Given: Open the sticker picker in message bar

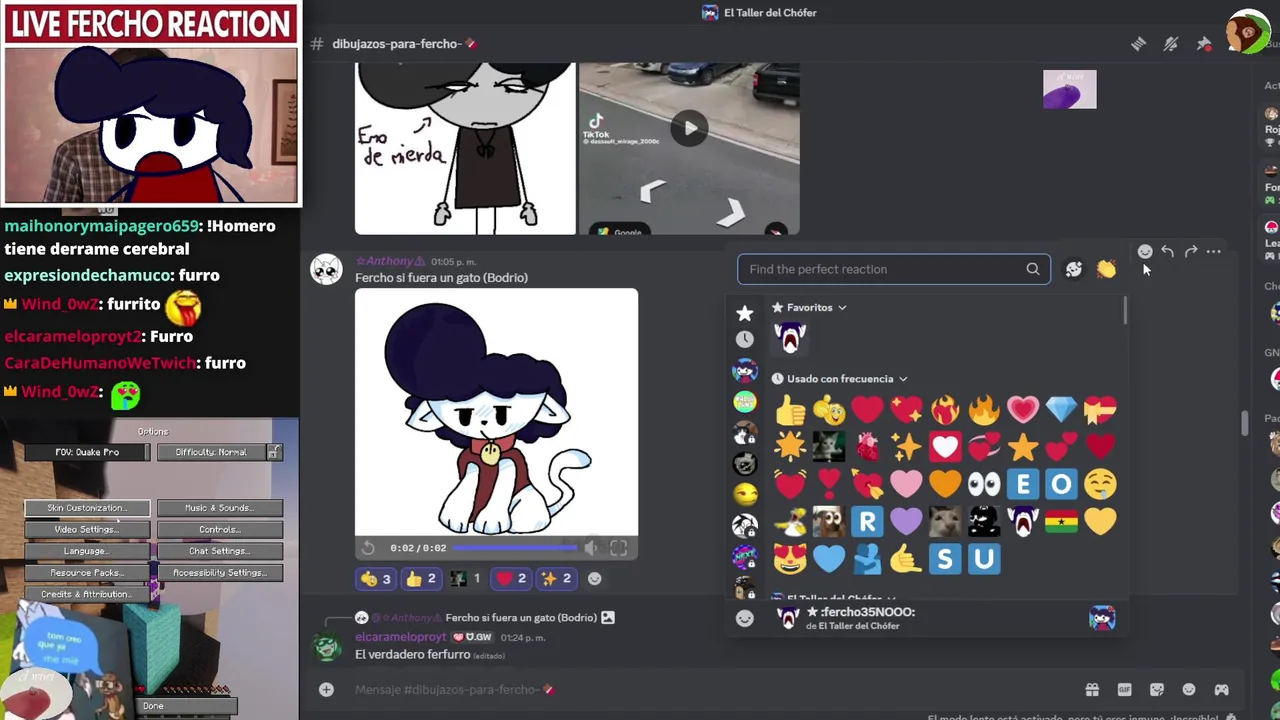Looking at the screenshot, I should pos(1157,689).
